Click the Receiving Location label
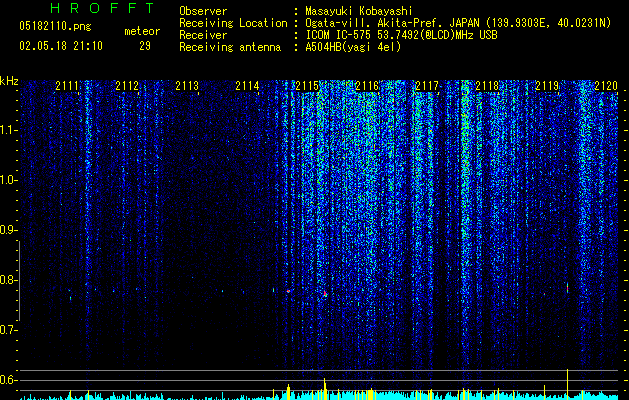629x400 pixels. tap(233, 23)
